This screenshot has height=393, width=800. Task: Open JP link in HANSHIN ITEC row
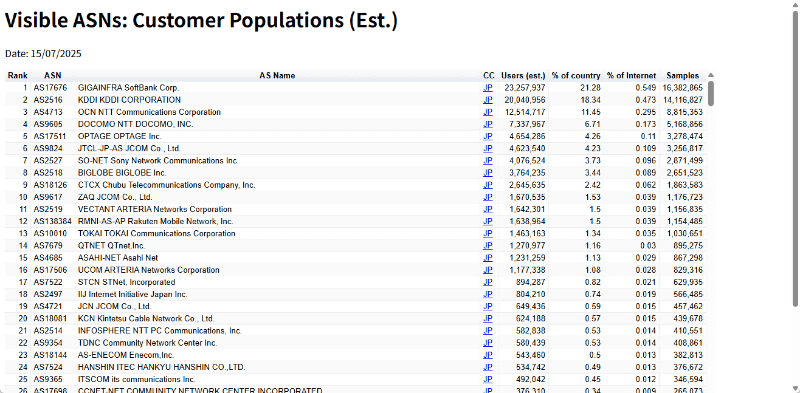488,367
